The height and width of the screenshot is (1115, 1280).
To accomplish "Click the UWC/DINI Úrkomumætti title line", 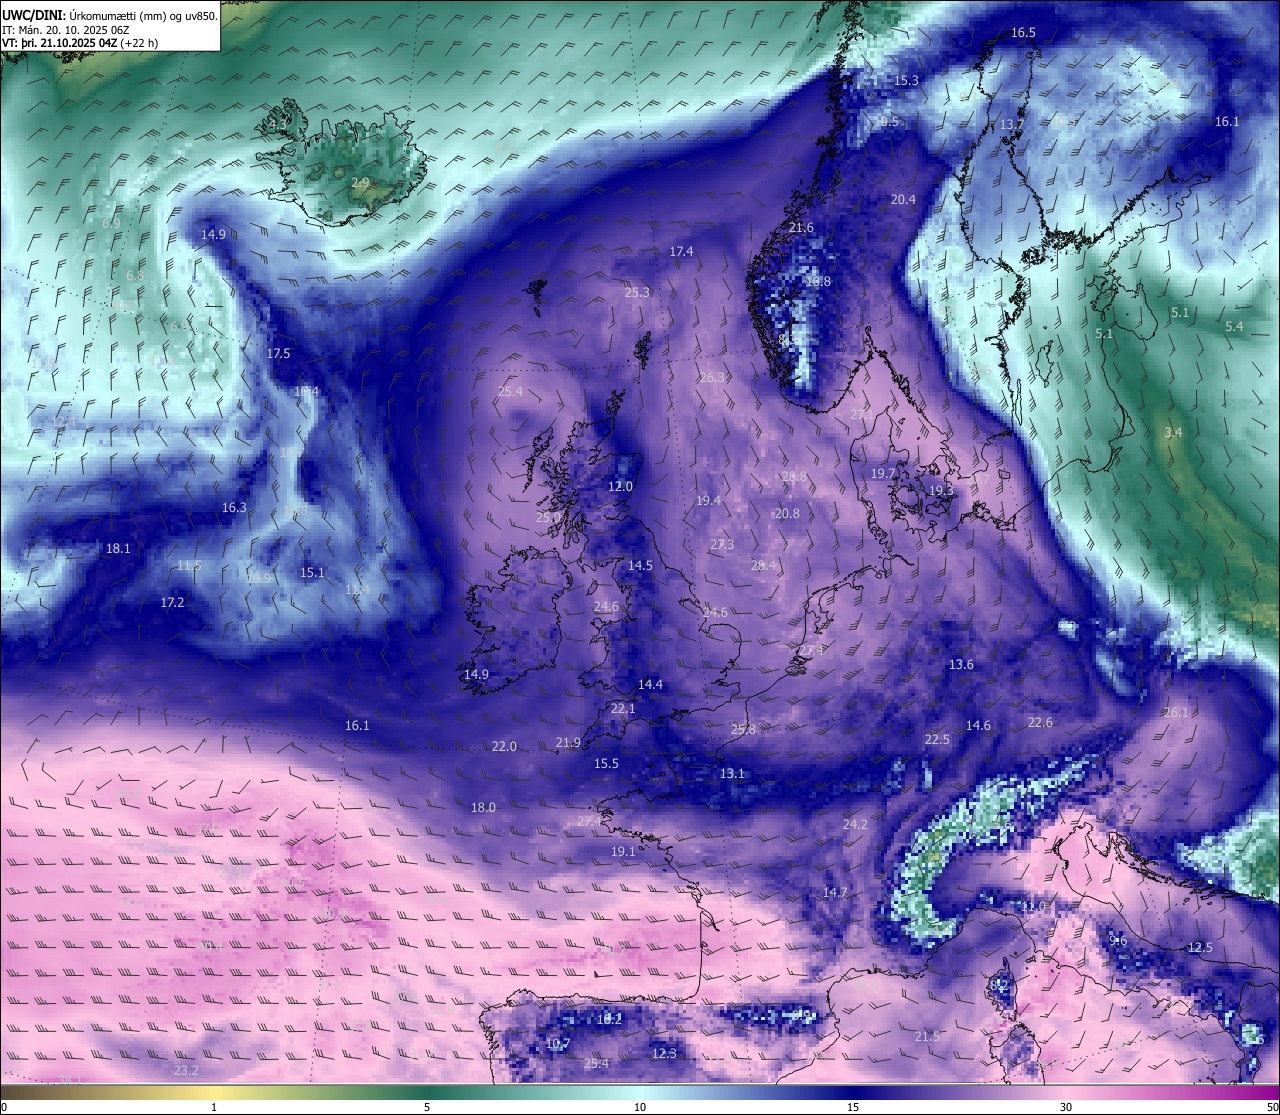I will point(110,15).
